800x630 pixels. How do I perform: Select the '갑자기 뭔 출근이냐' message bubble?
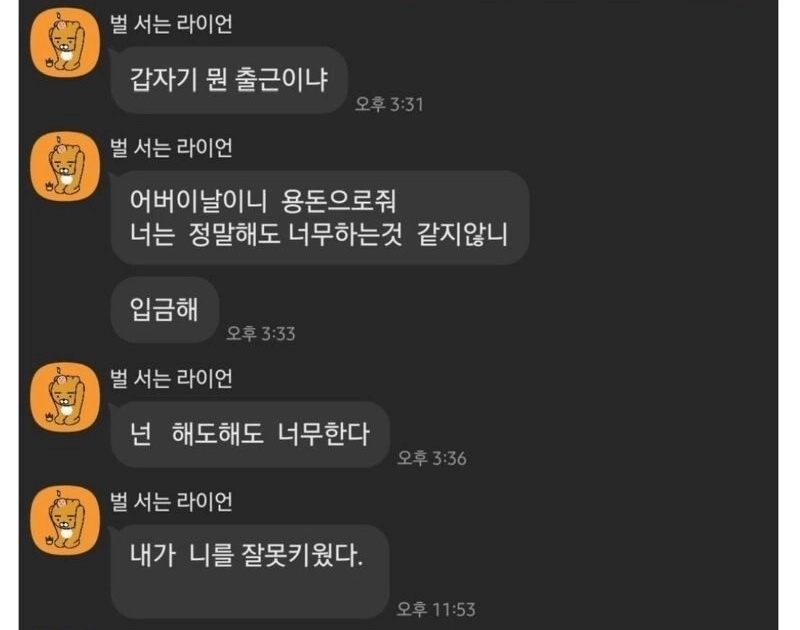229,80
